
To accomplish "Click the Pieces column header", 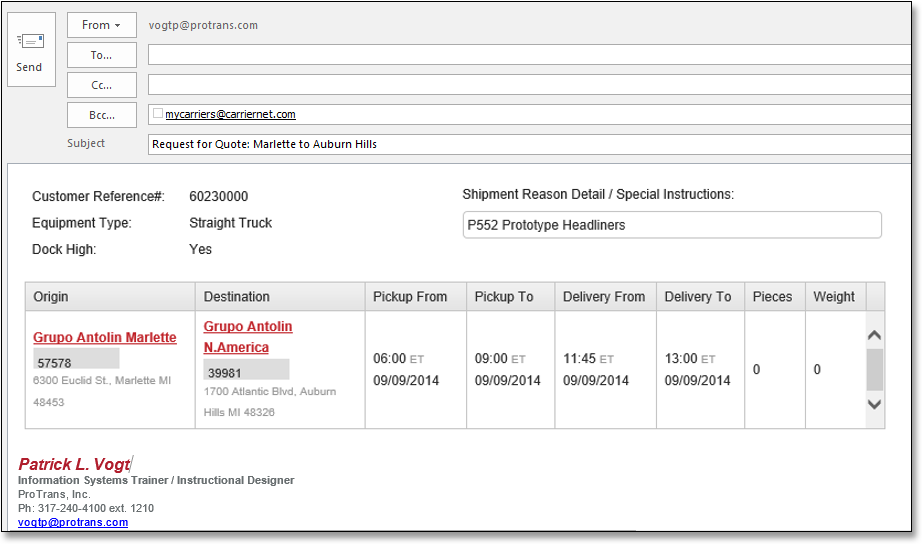I will pyautogui.click(x=775, y=297).
